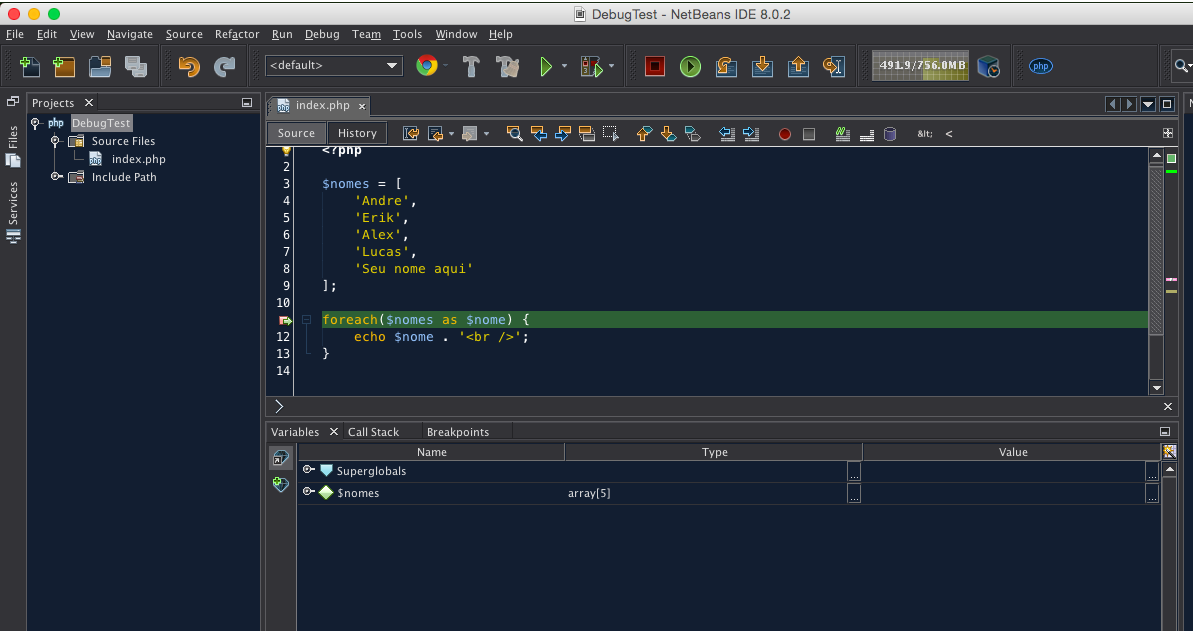Toggle the Variables panel public-properties icon
The width and height of the screenshot is (1193, 631).
[x=281, y=457]
